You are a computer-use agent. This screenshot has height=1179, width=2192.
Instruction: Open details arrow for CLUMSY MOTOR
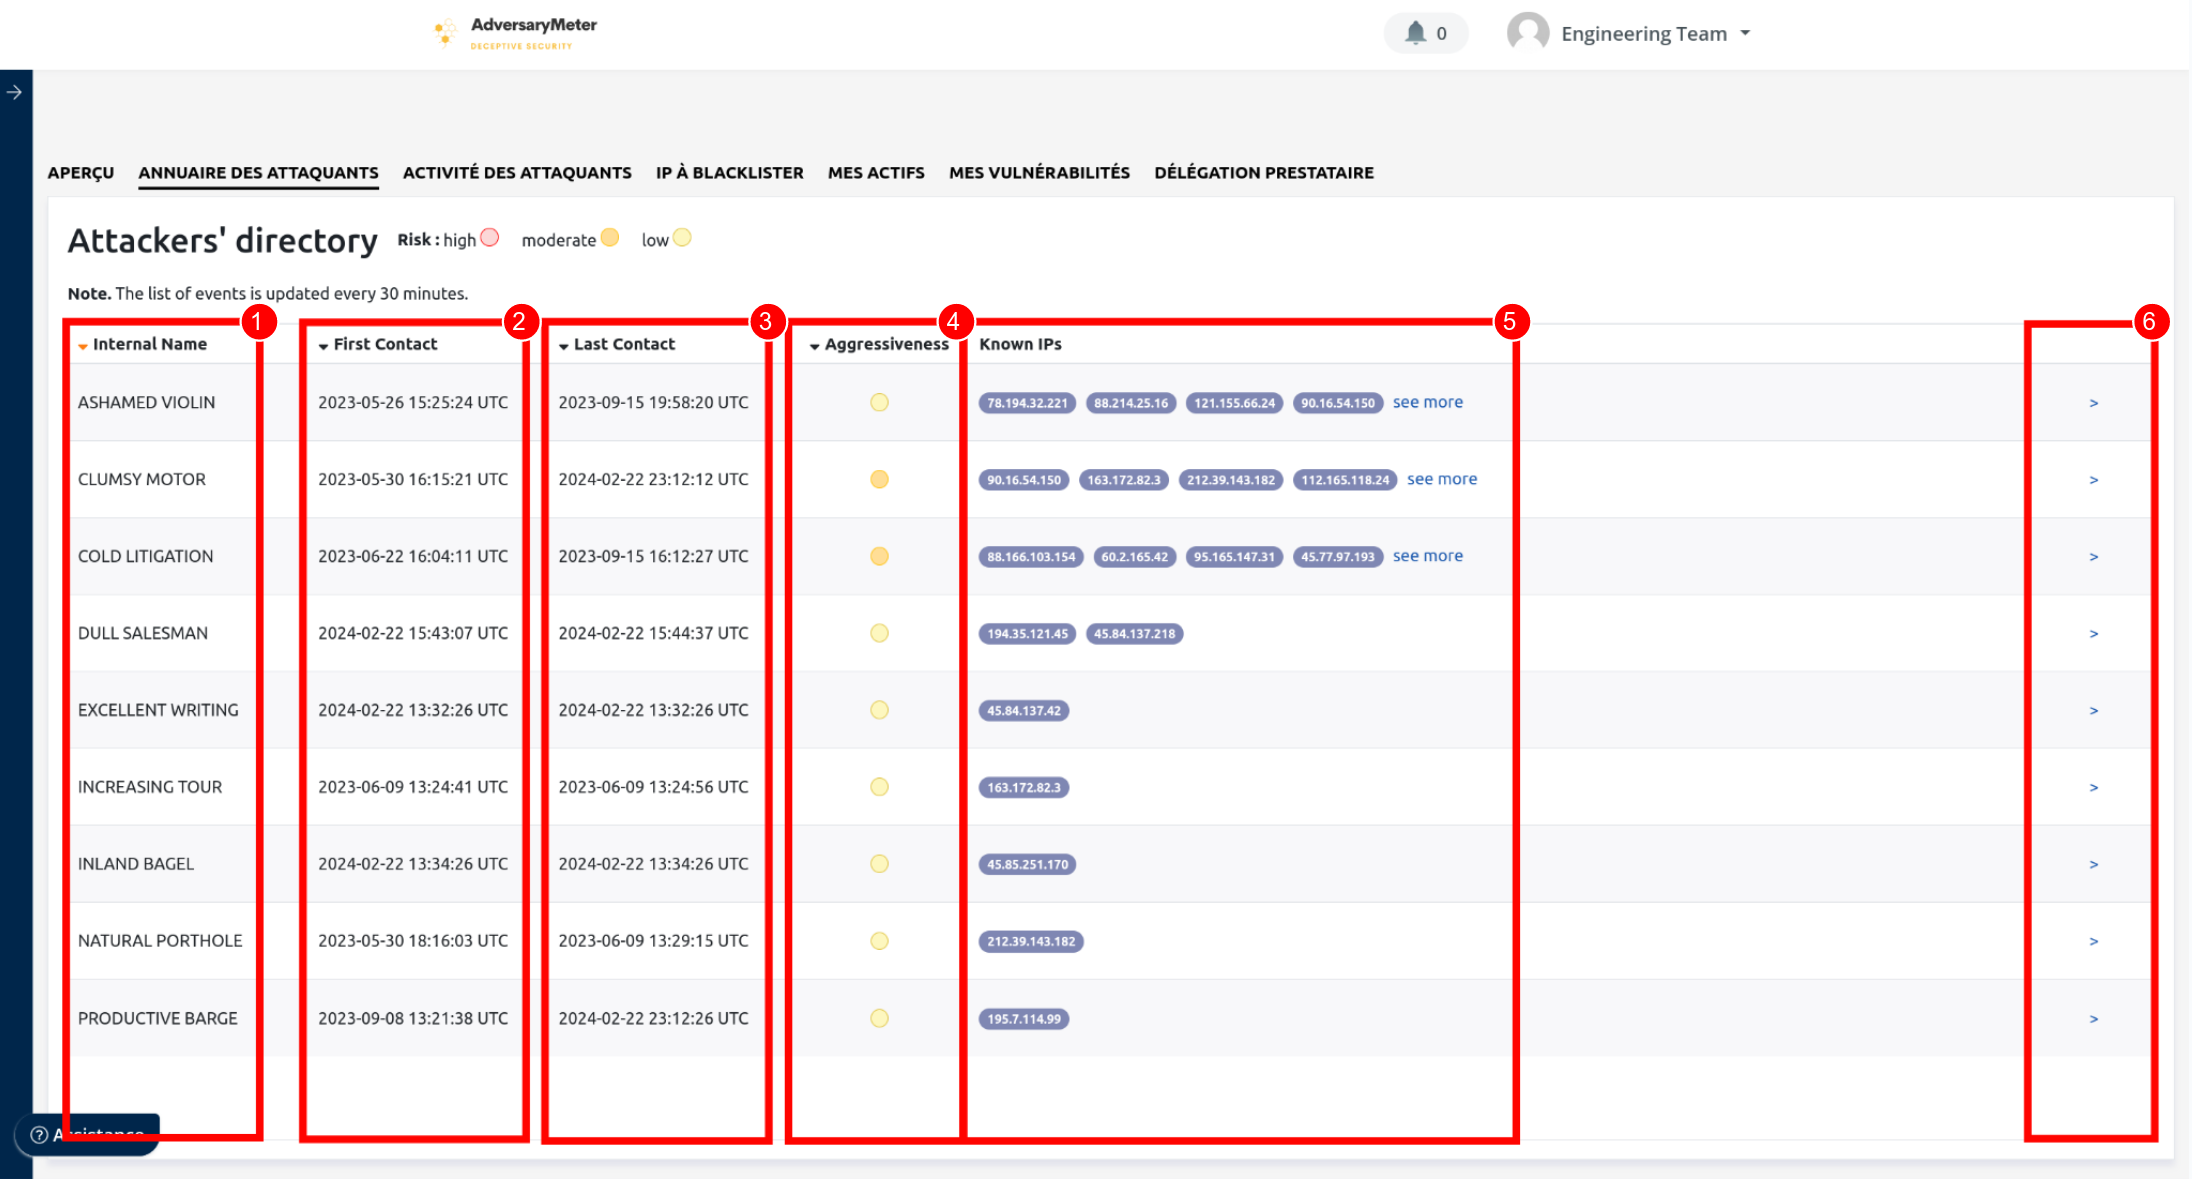(x=2093, y=480)
